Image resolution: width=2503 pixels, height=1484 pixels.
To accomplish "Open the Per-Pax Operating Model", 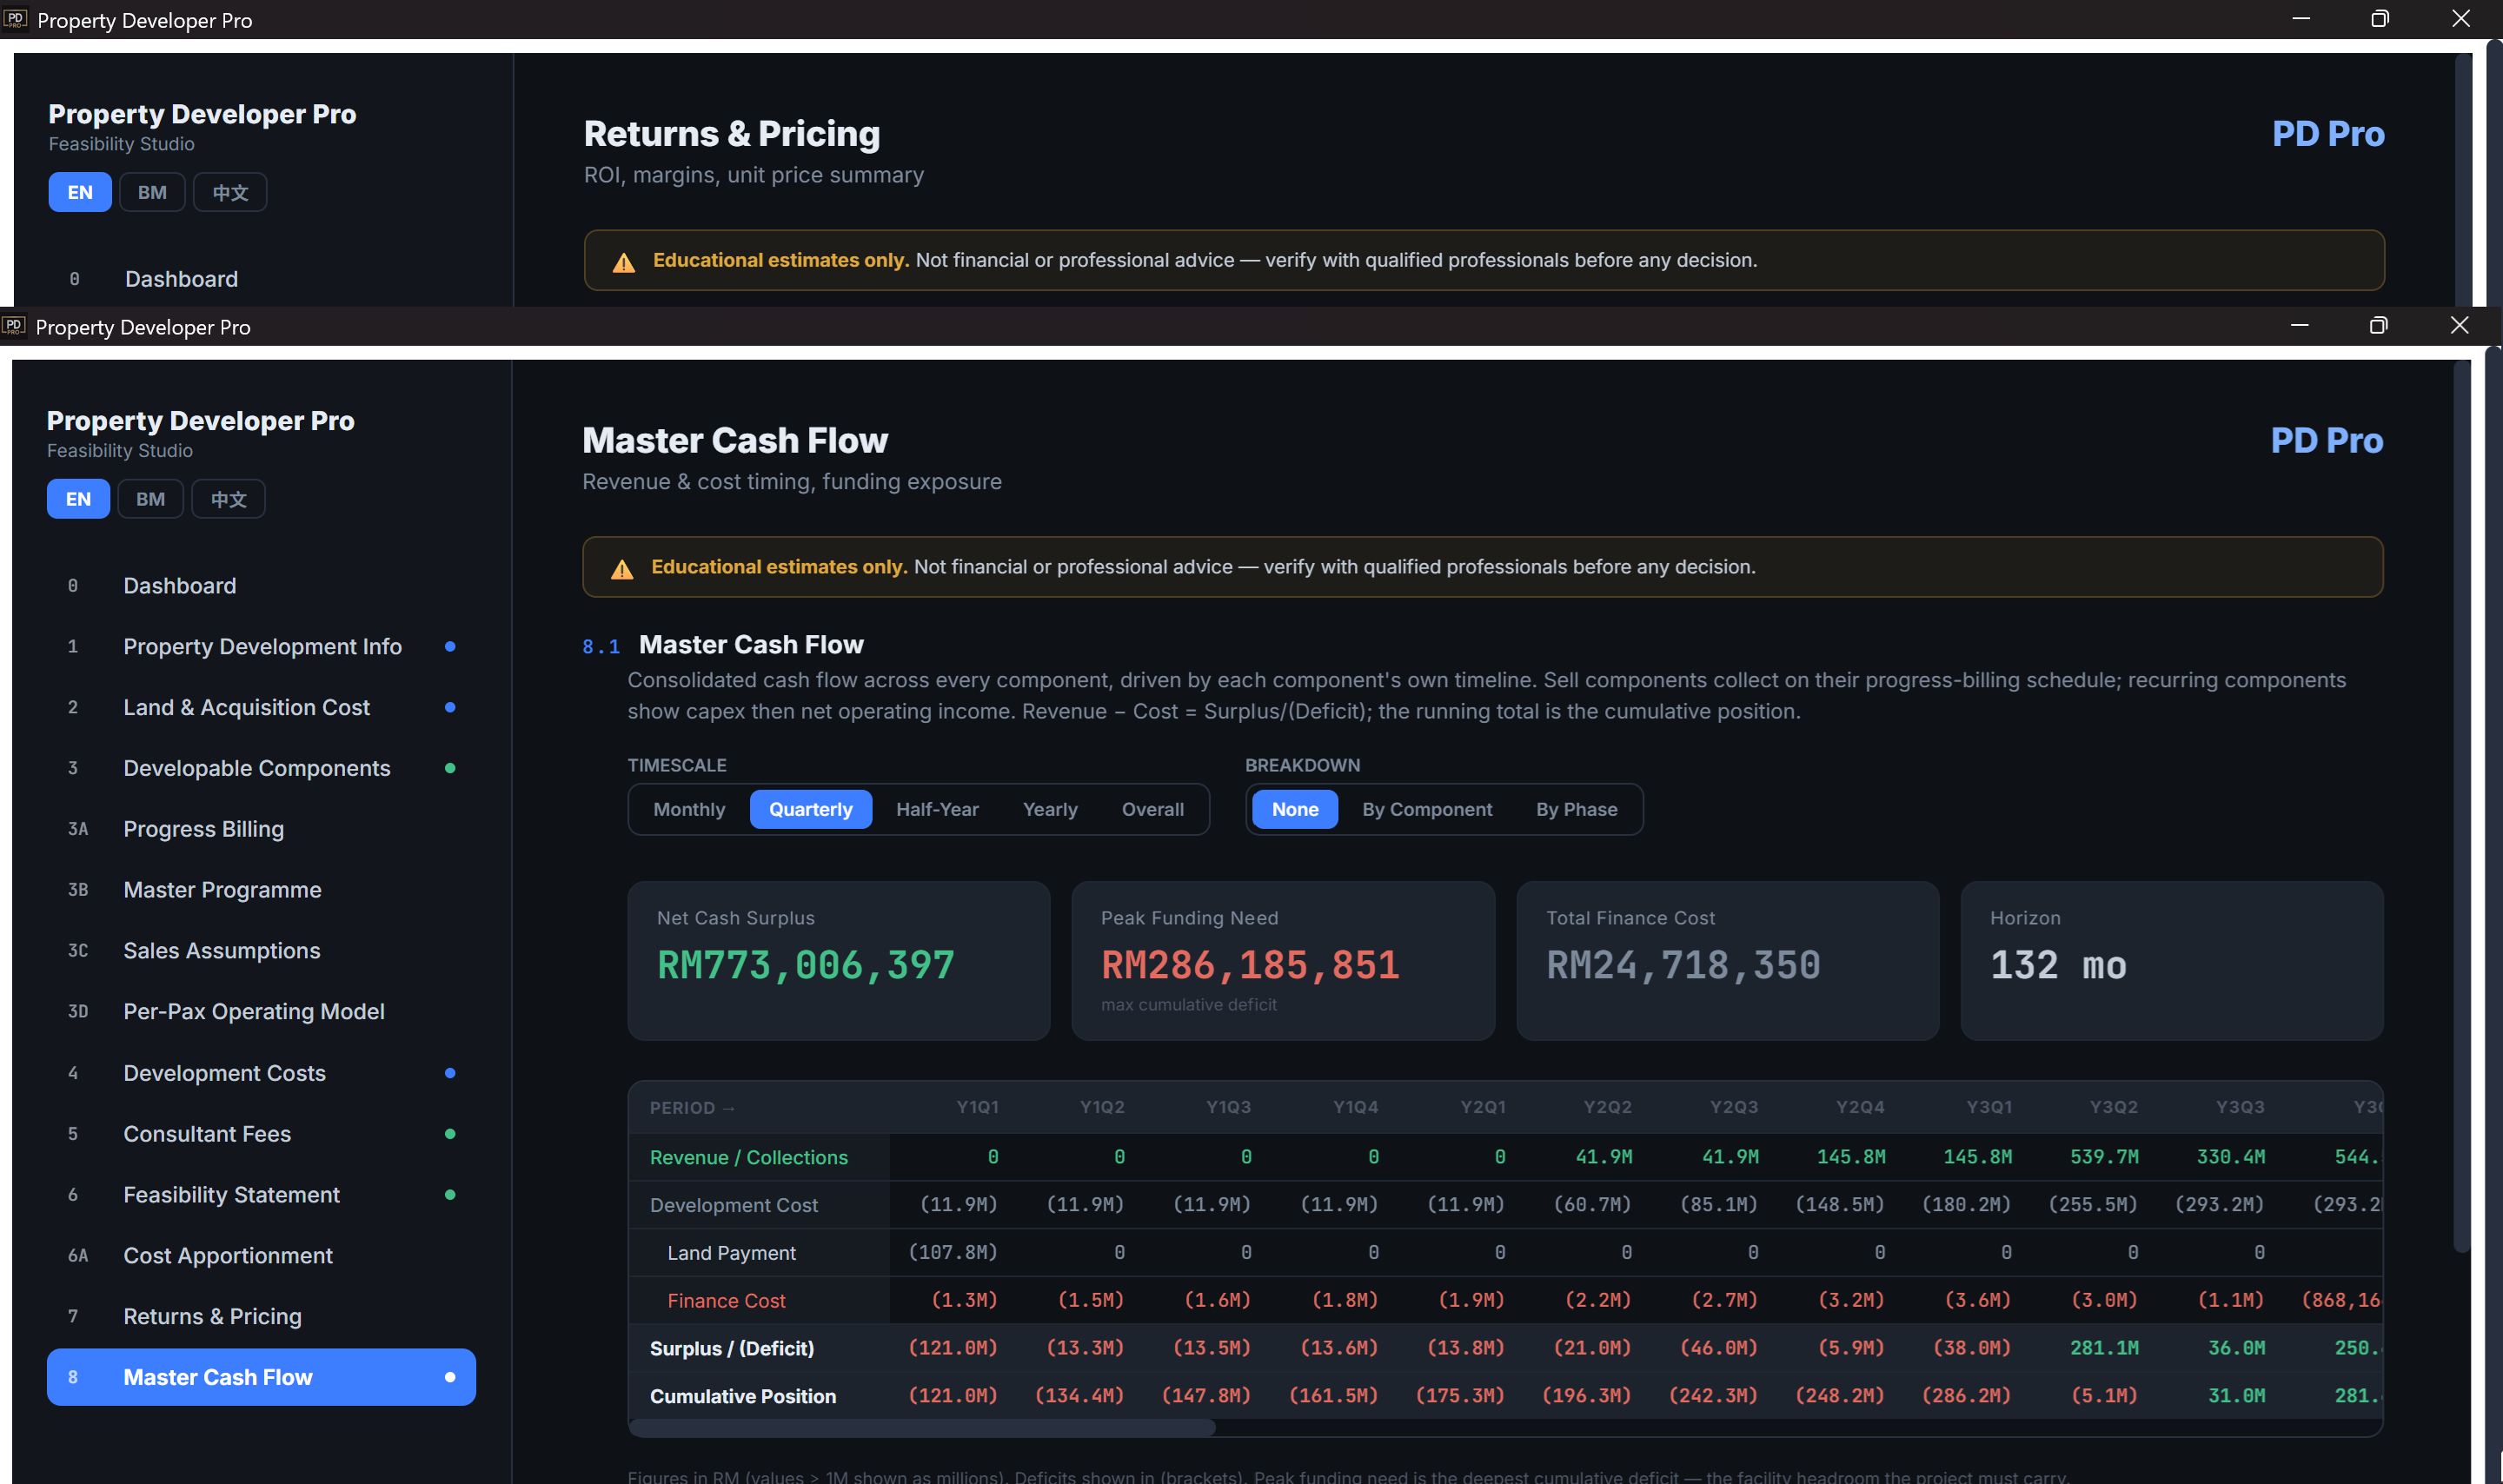I will click(x=261, y=1012).
